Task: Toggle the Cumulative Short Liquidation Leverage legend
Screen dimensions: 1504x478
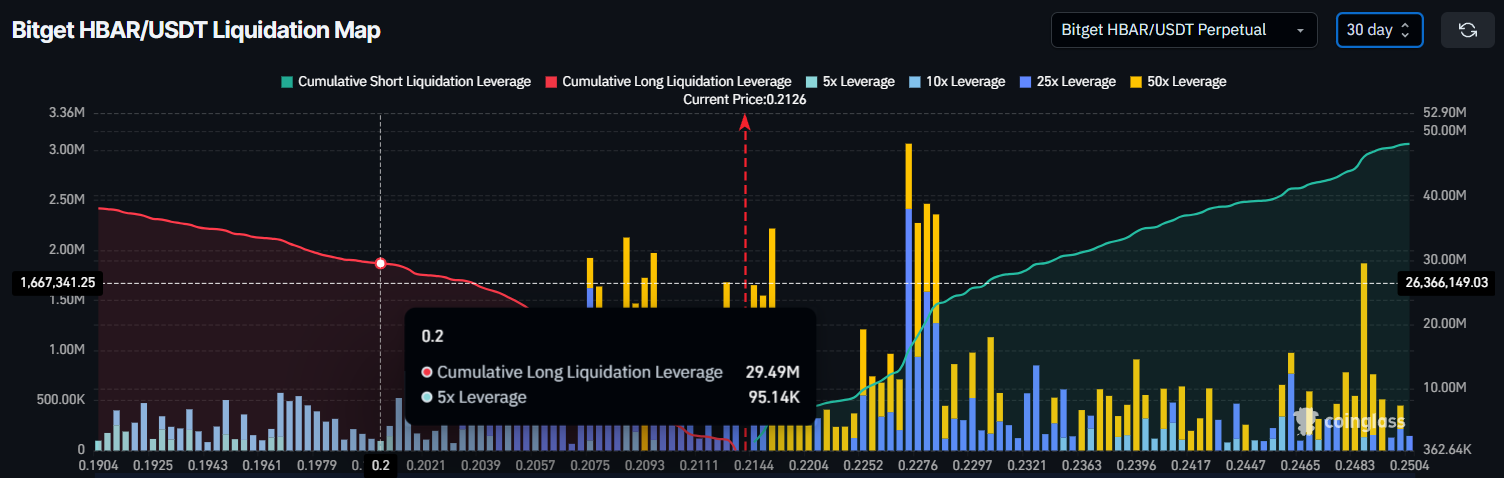Action: tap(405, 82)
